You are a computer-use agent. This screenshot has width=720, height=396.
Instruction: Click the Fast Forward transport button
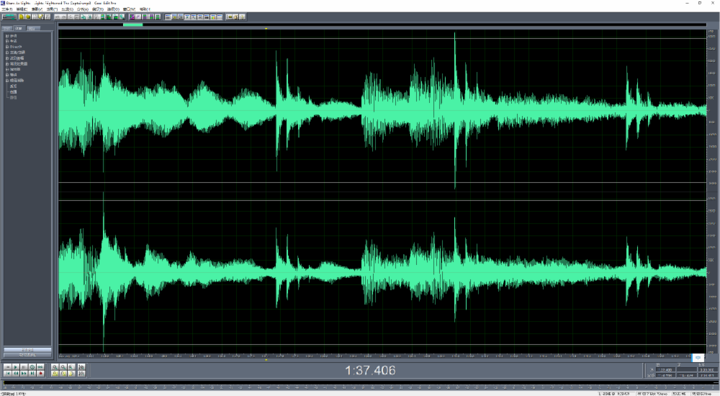pos(23,373)
